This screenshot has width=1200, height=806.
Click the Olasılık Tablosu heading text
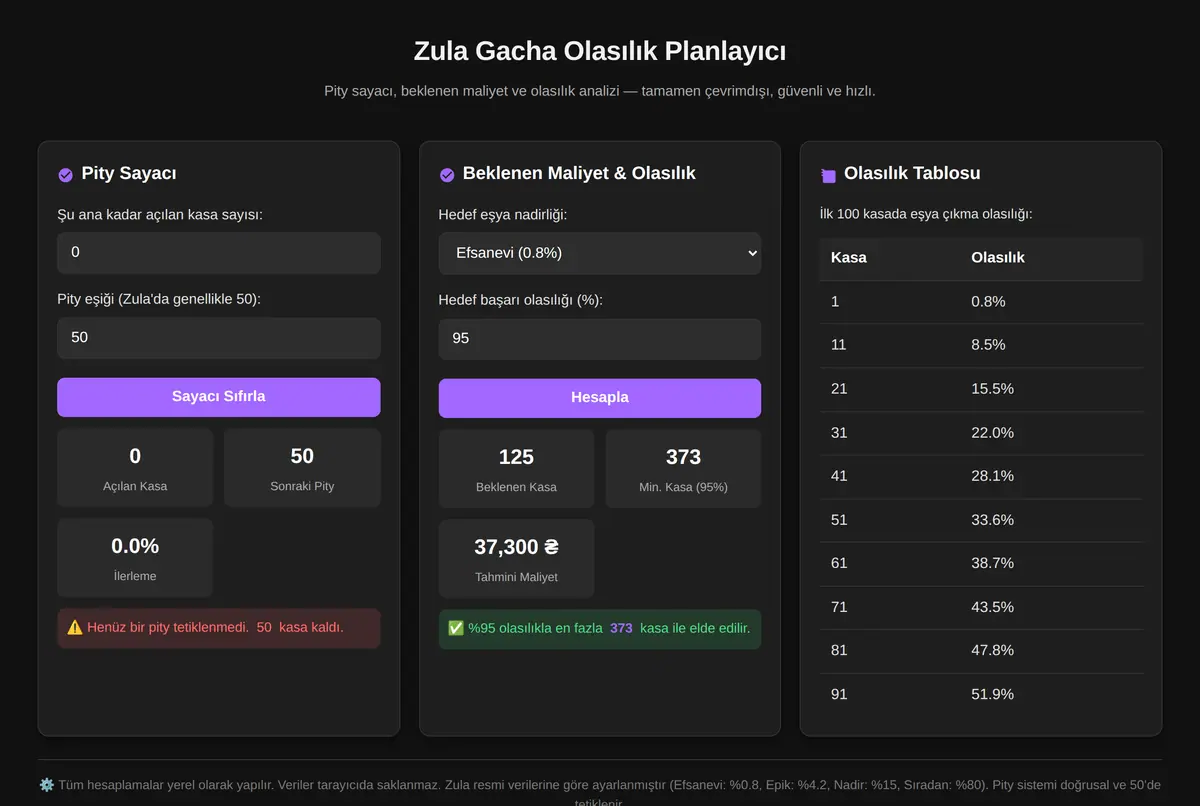click(x=912, y=173)
